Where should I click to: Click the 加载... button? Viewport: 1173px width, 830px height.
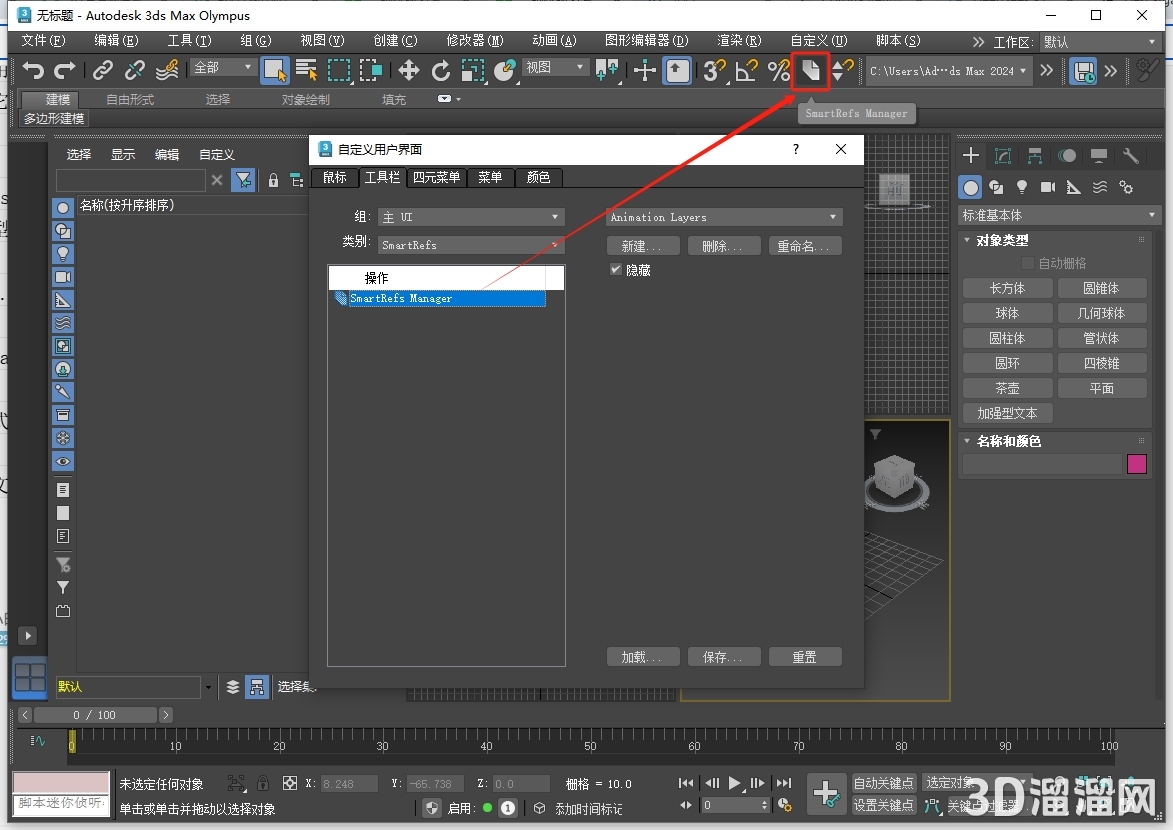tap(642, 657)
